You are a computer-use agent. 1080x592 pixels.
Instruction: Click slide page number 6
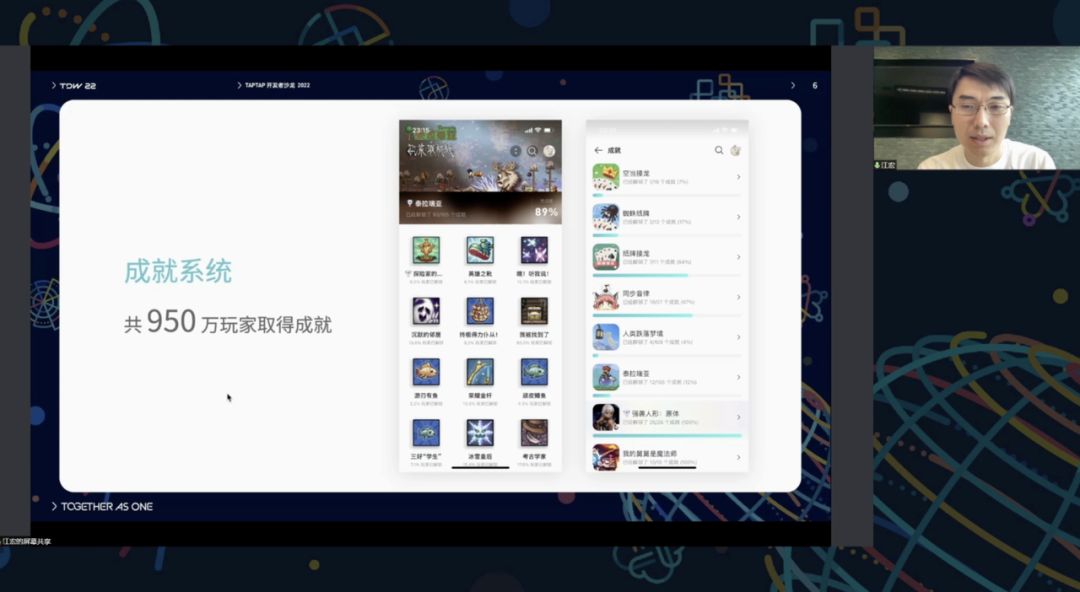(x=815, y=85)
